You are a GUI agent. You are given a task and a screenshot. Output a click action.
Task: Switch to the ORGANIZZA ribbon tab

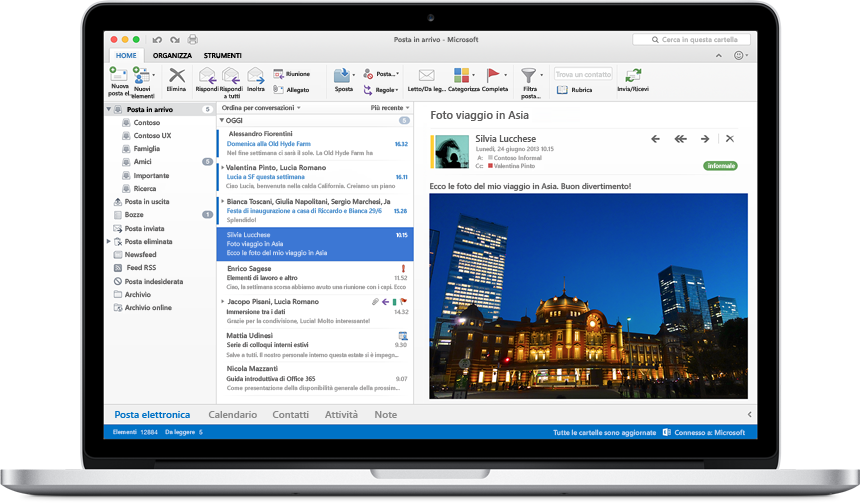[172, 55]
